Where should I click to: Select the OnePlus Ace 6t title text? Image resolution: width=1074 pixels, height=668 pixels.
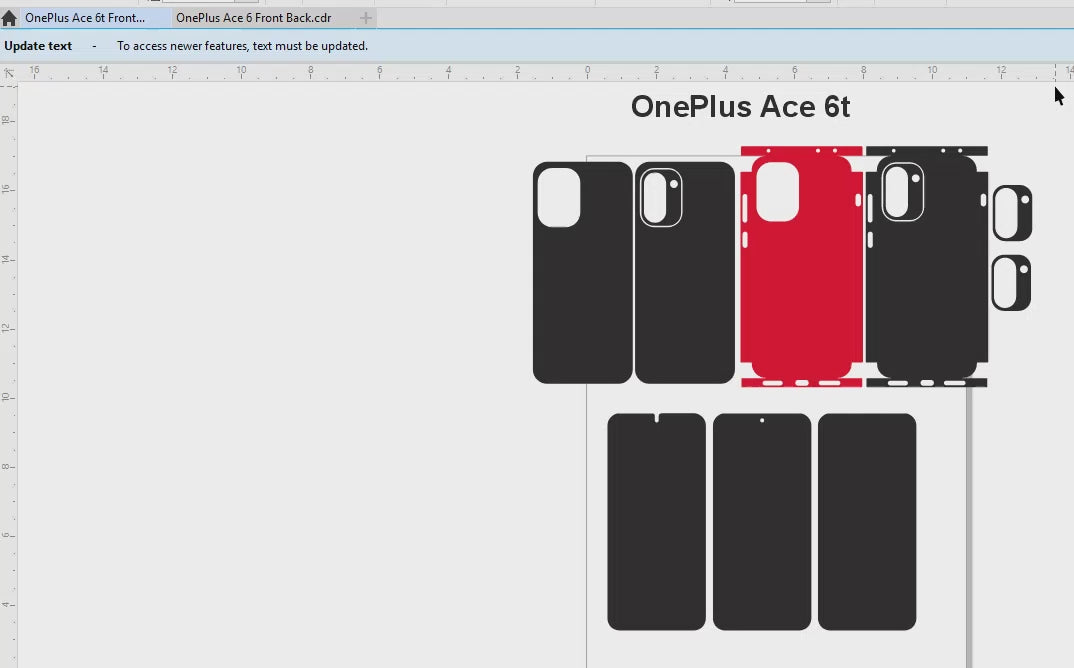[x=740, y=107]
